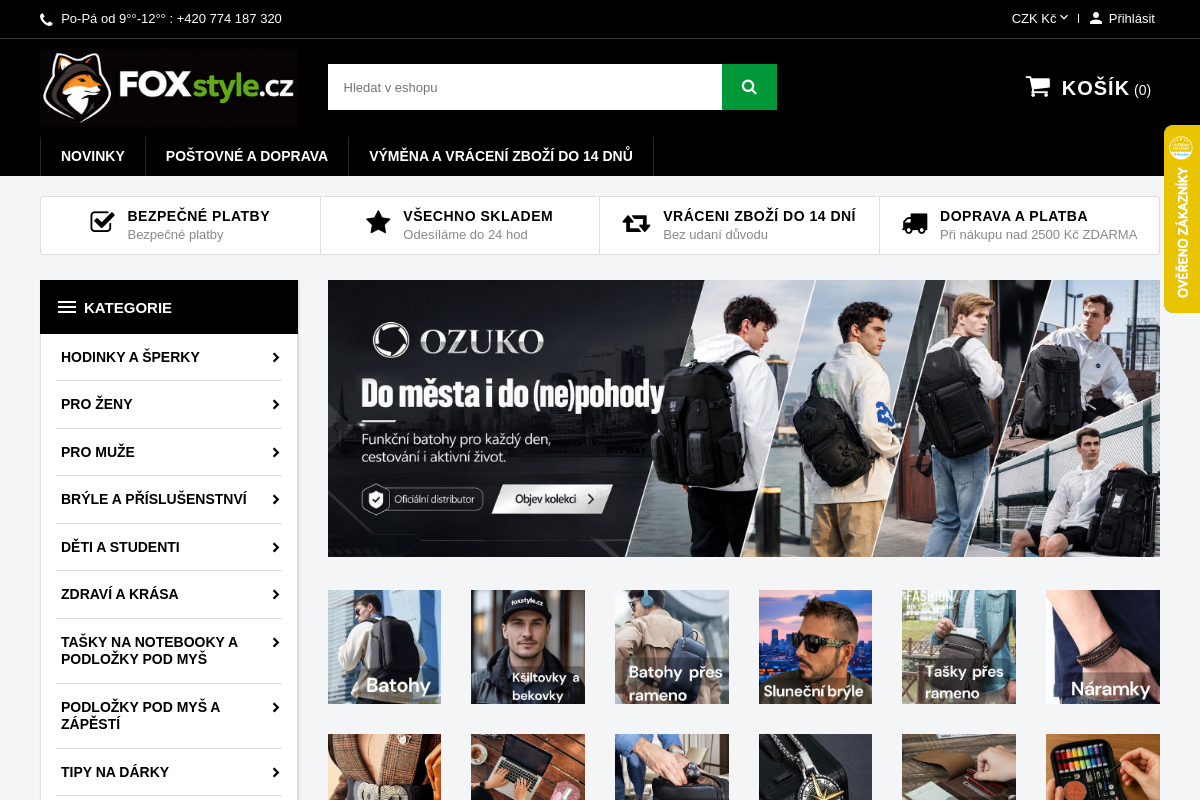Expand Podložky pod myš a zápěstí arrow
Screen dimensions: 1200x800
point(275,707)
